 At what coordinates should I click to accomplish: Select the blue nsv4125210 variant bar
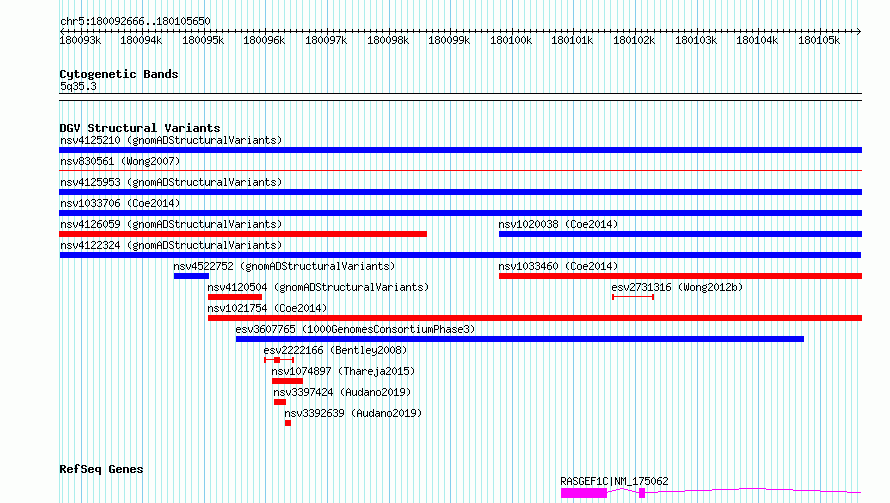tap(460, 150)
